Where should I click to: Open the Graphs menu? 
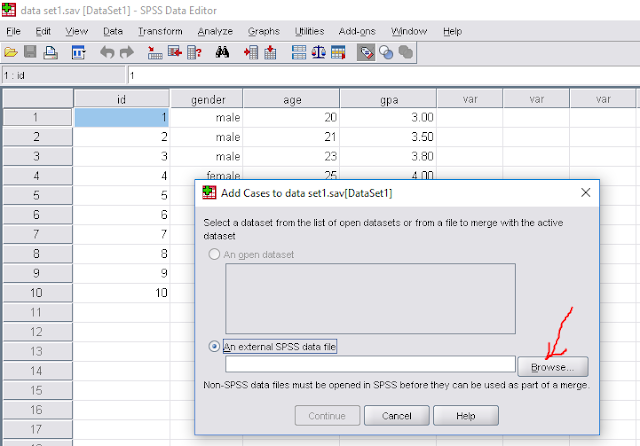pyautogui.click(x=264, y=31)
